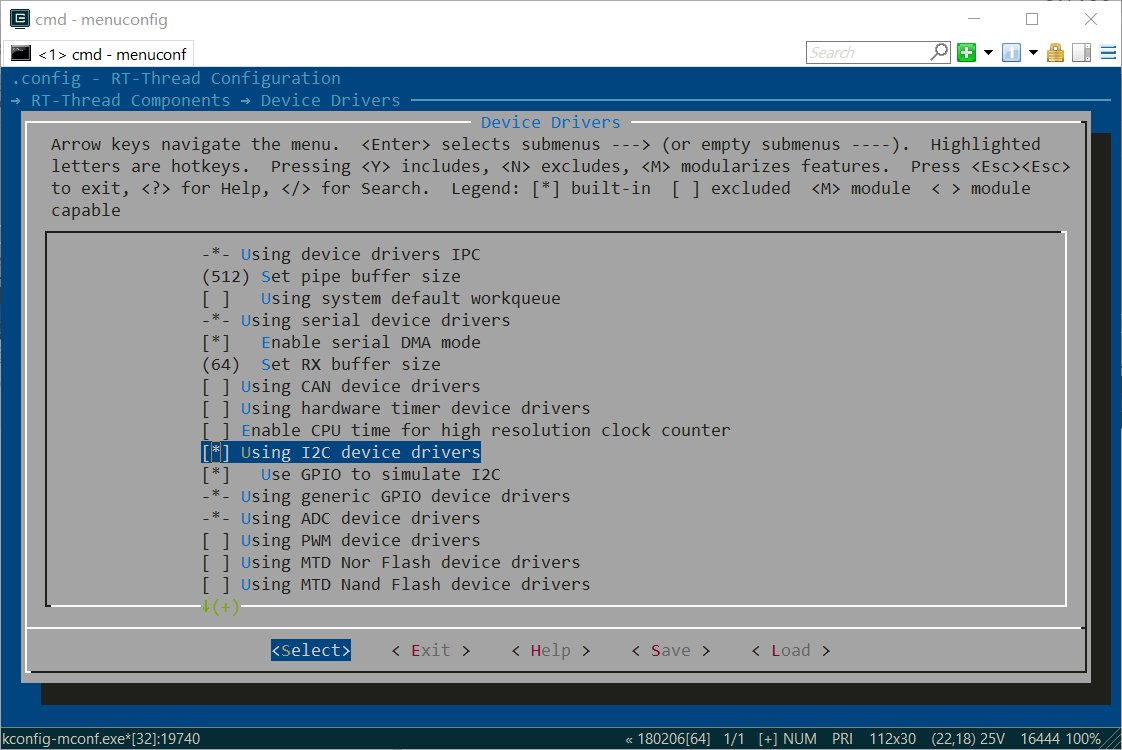Click the 'NUM' status bar indicator
Image resolution: width=1122 pixels, height=750 pixels.
tap(800, 739)
